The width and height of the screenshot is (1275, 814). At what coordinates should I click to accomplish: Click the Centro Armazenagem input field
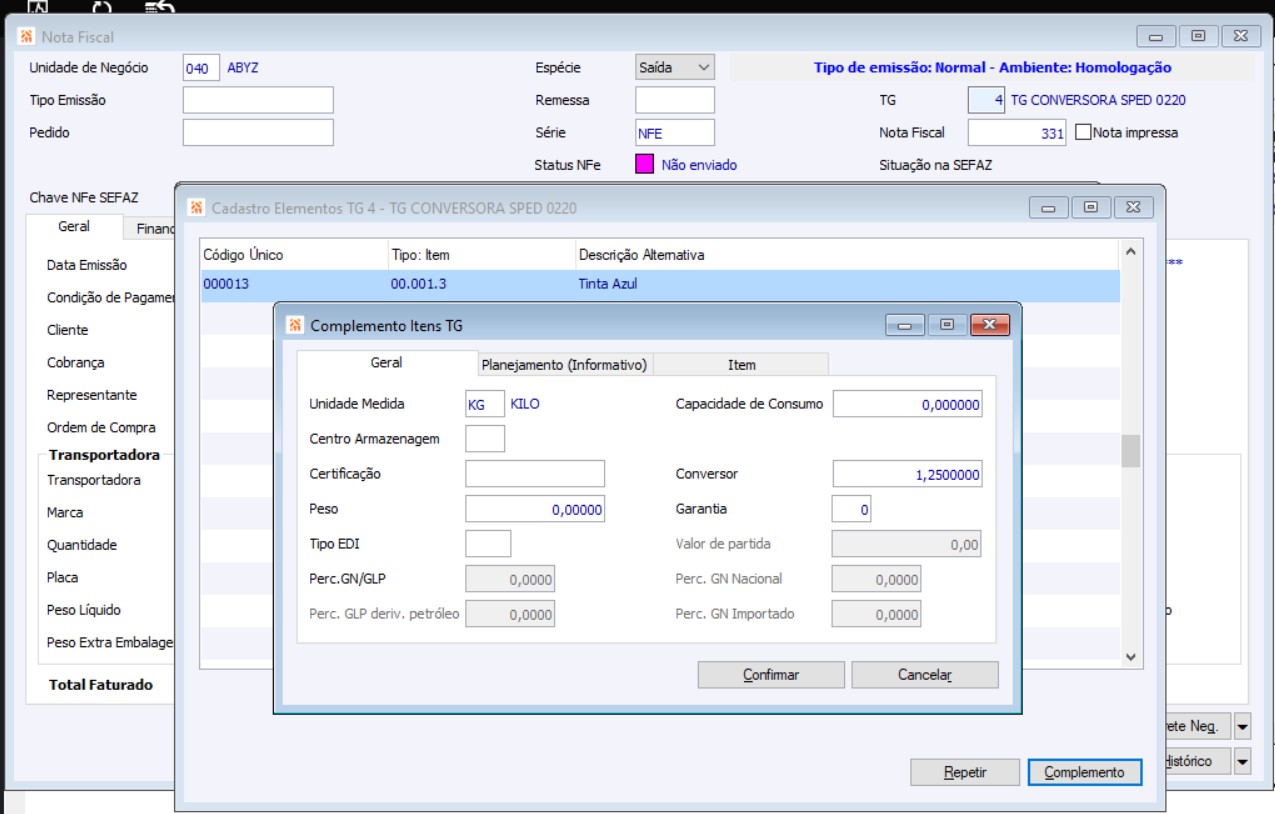(485, 439)
